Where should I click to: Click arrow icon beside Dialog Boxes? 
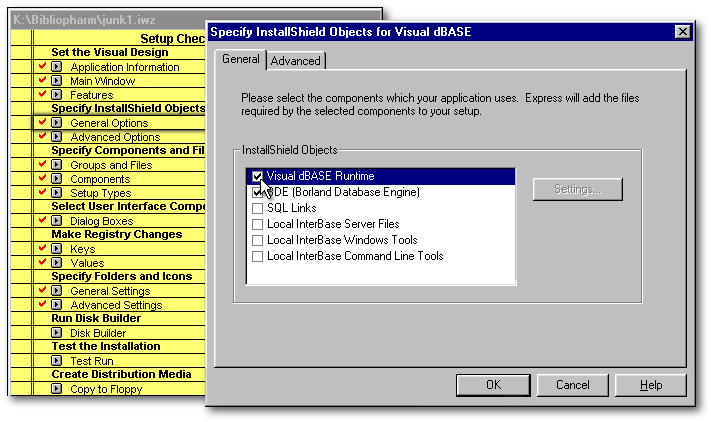click(x=57, y=221)
